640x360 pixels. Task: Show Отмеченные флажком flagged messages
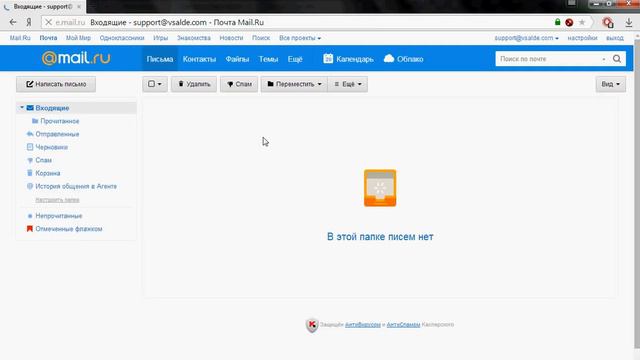coord(69,229)
